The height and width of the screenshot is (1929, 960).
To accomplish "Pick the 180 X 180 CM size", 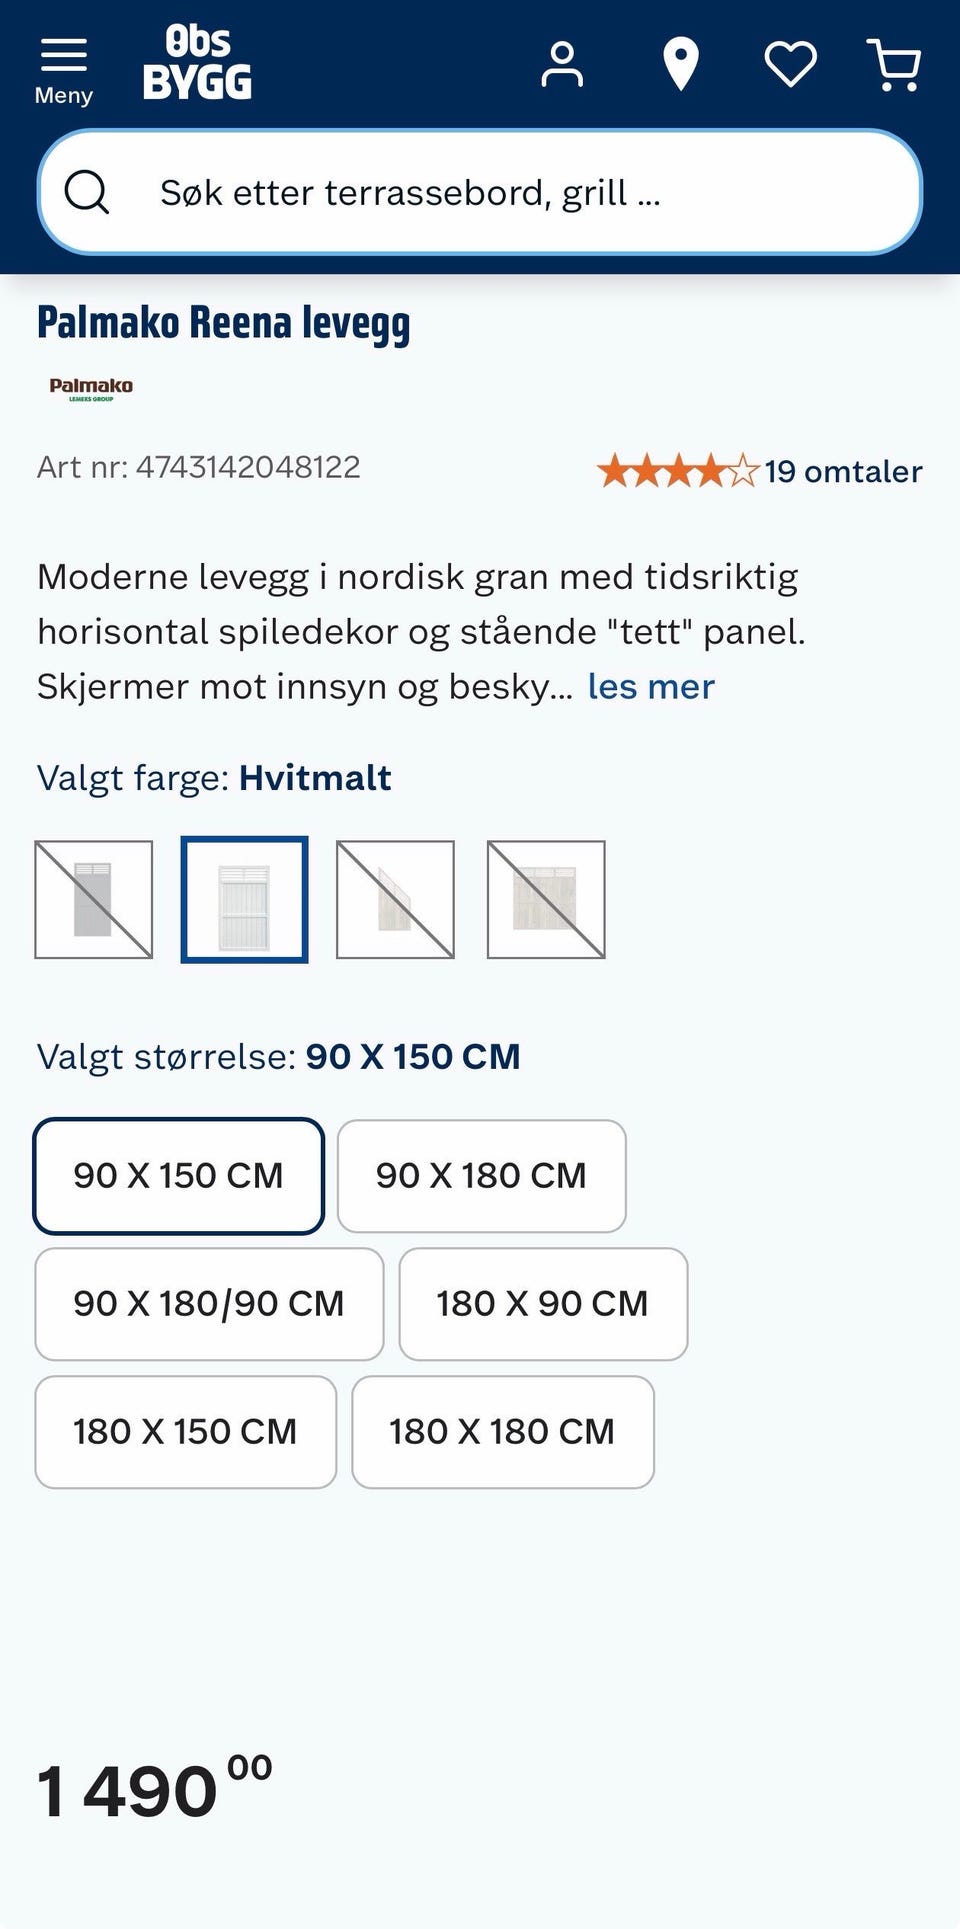I will point(503,1432).
